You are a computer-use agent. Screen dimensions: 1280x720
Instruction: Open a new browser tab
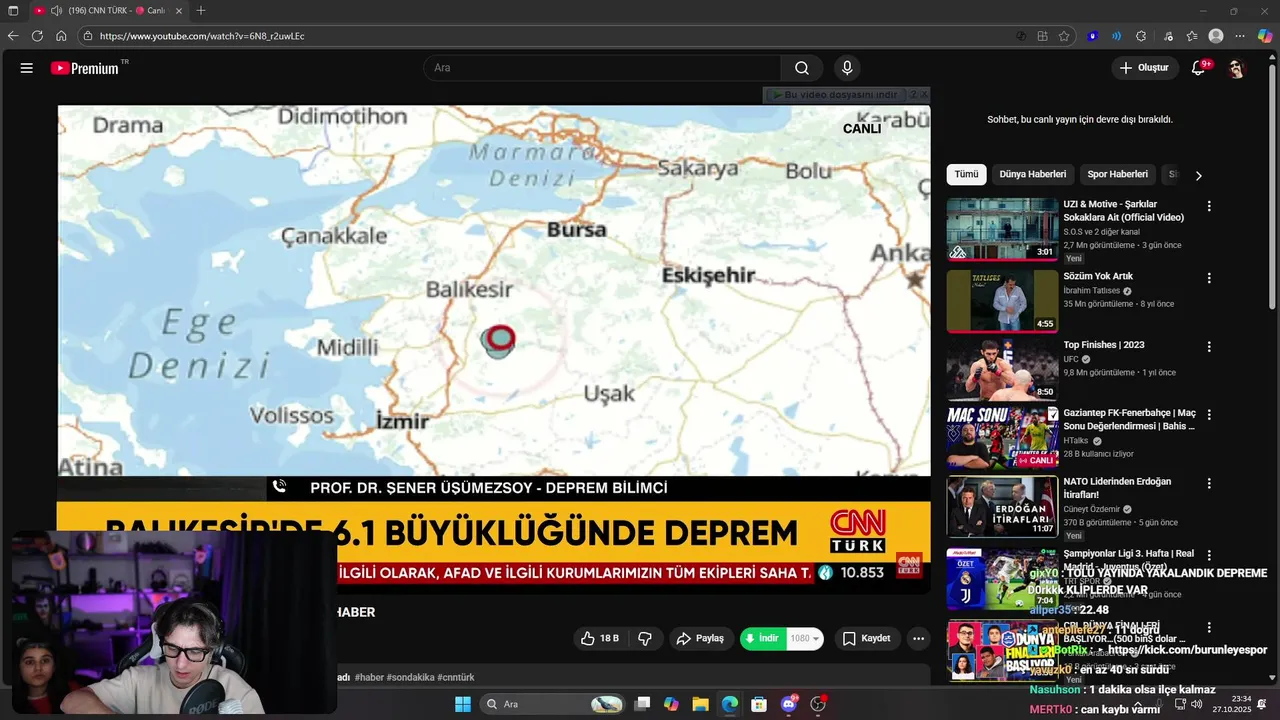pyautogui.click(x=201, y=10)
